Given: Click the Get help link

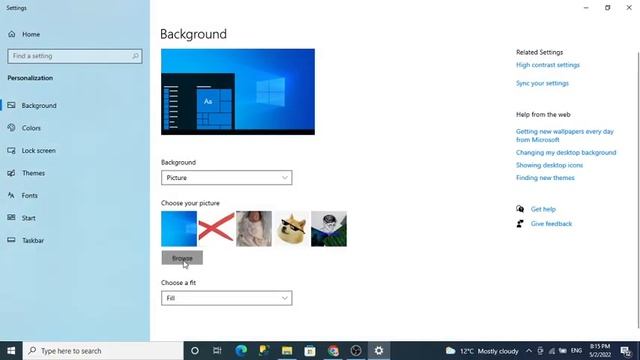Looking at the screenshot, I should click(x=543, y=209).
